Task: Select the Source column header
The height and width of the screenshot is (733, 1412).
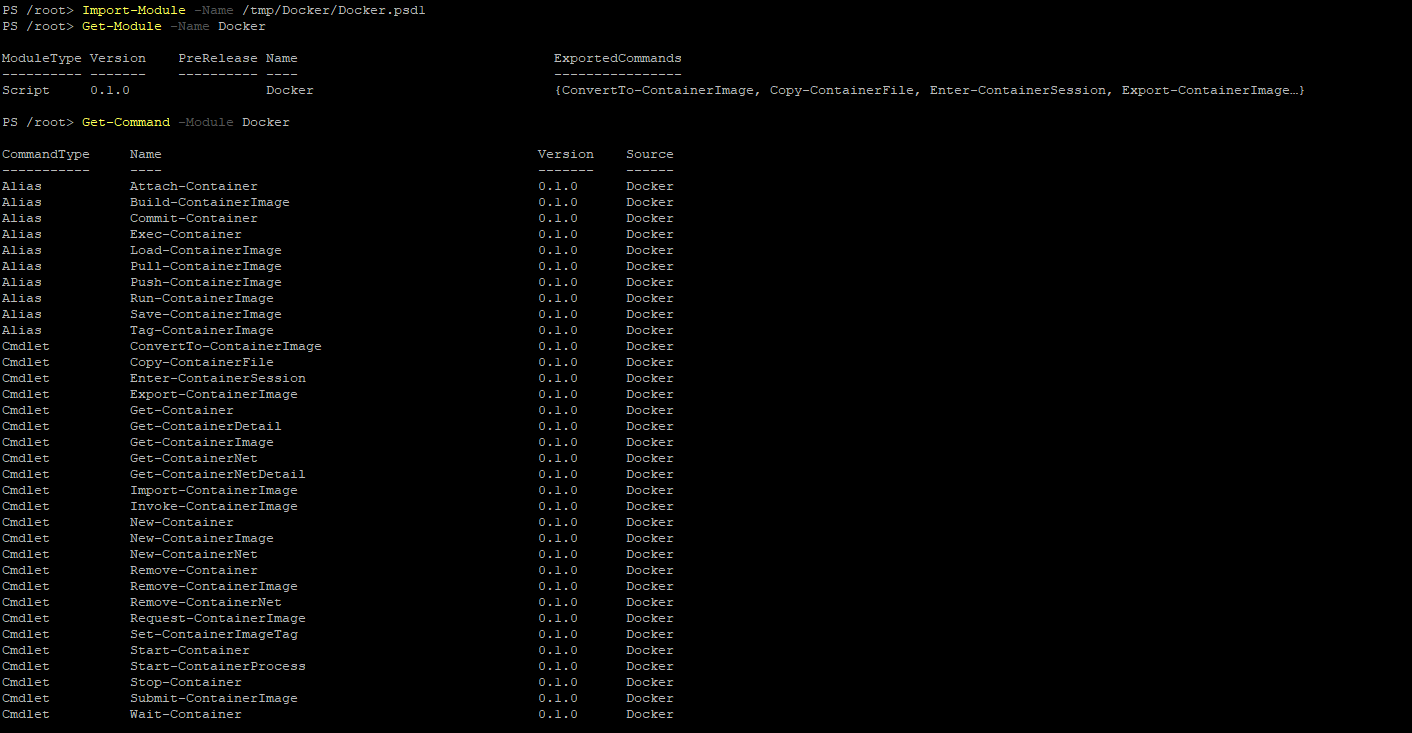Action: 649,153
